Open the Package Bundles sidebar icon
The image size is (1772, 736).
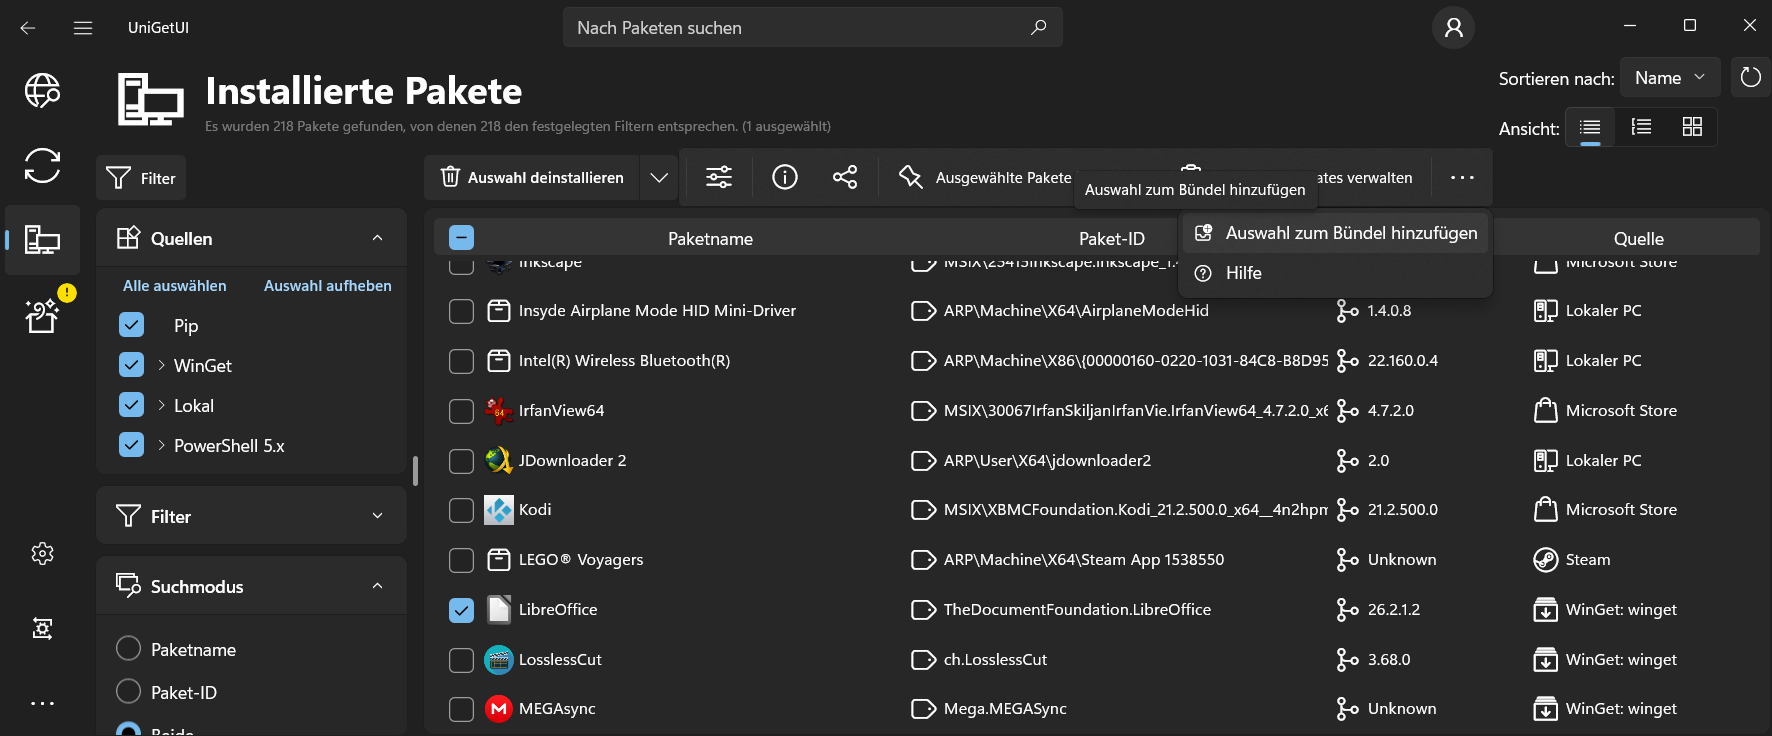tap(42, 316)
